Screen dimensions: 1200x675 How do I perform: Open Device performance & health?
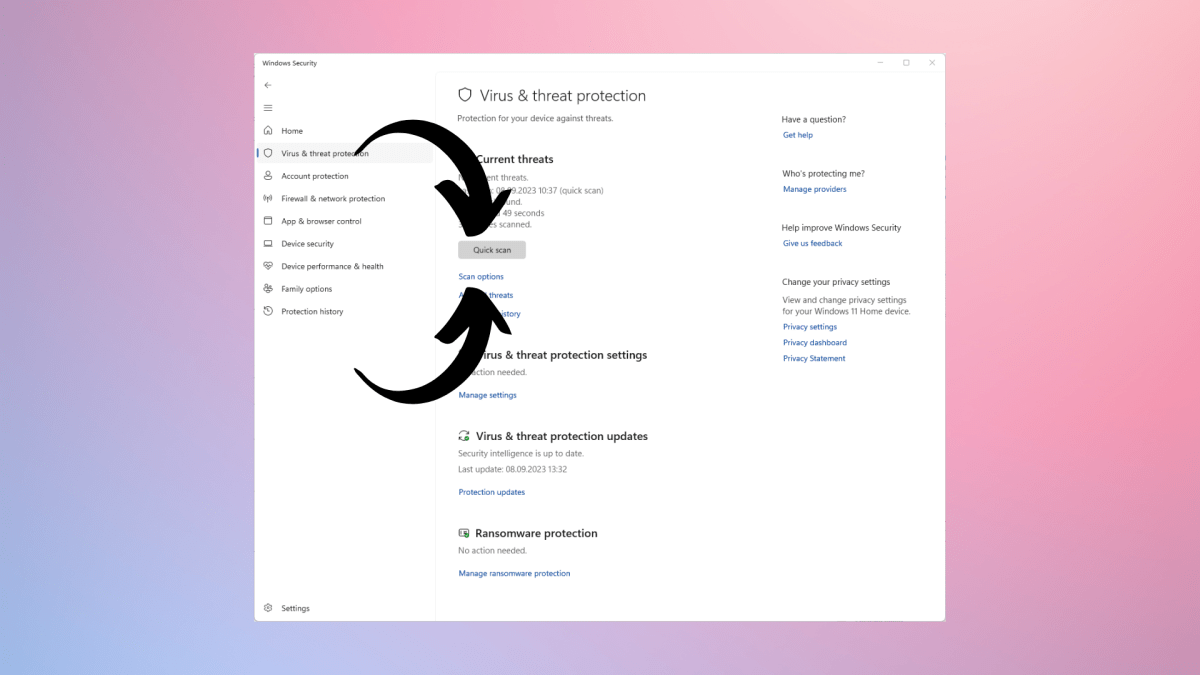[332, 267]
